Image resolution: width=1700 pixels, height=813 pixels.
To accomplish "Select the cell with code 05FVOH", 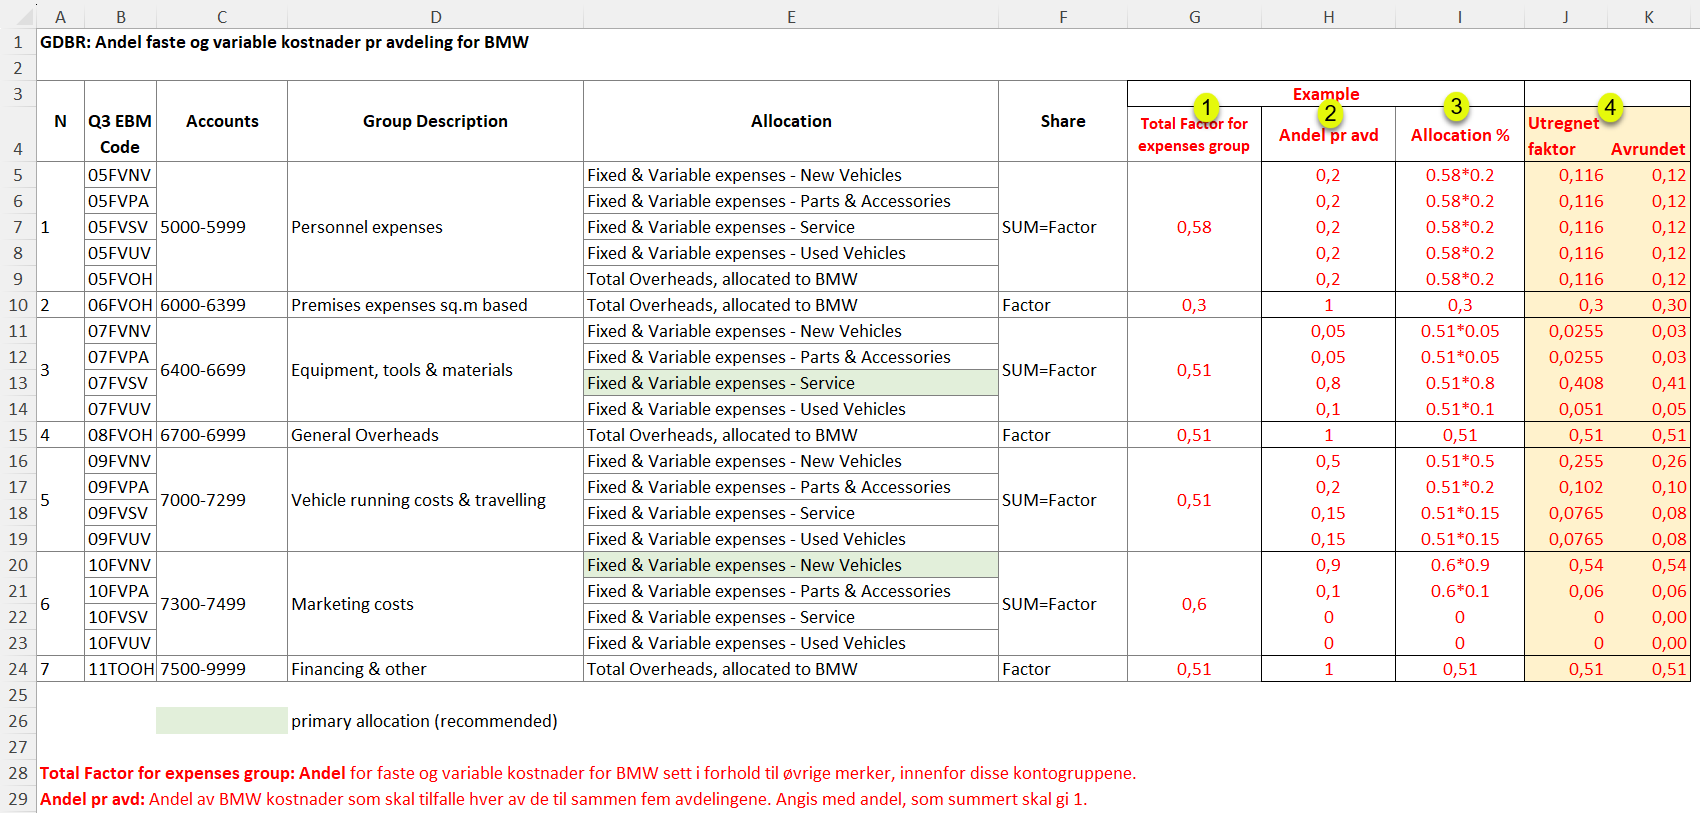I will [120, 279].
